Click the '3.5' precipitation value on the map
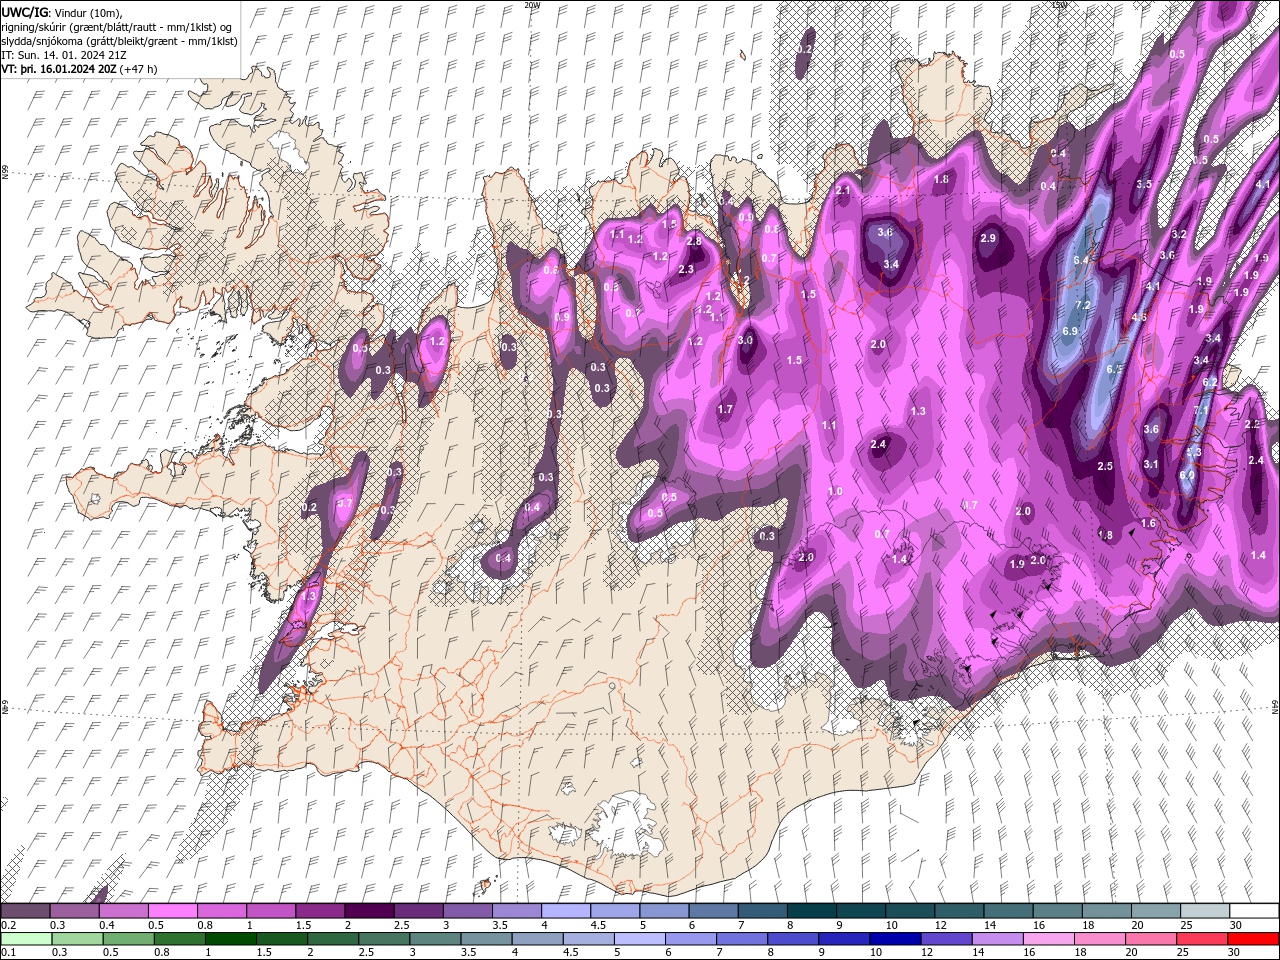Image resolution: width=1280 pixels, height=960 pixels. click(1145, 185)
